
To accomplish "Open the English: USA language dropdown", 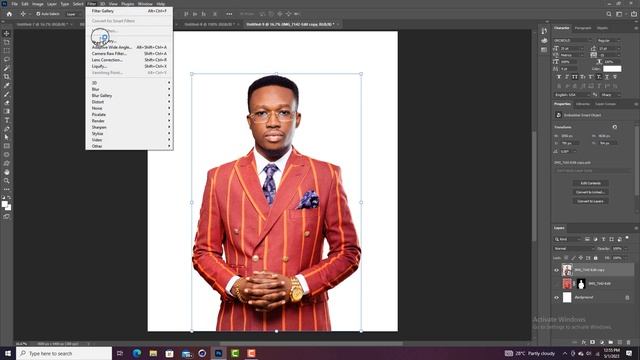I will click(571, 95).
